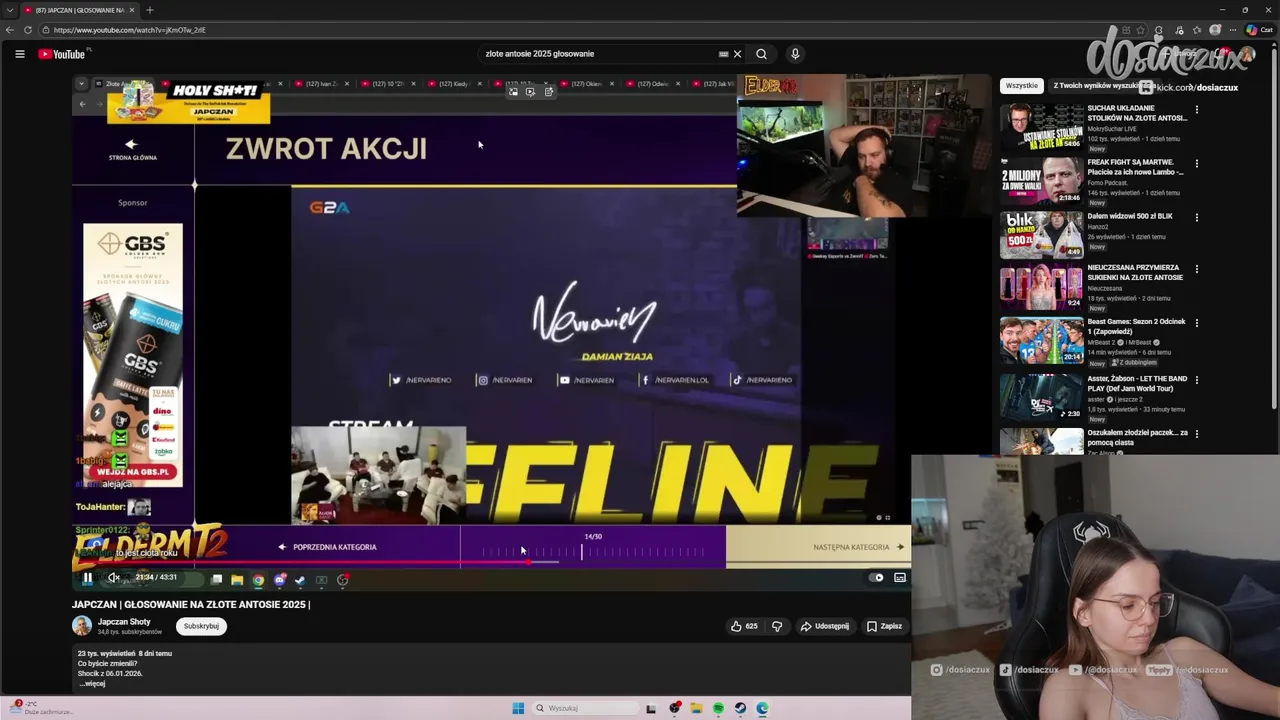The height and width of the screenshot is (720, 1280).
Task: Open the Suchar układanie stolików video thumbnail
Action: coord(1042,127)
